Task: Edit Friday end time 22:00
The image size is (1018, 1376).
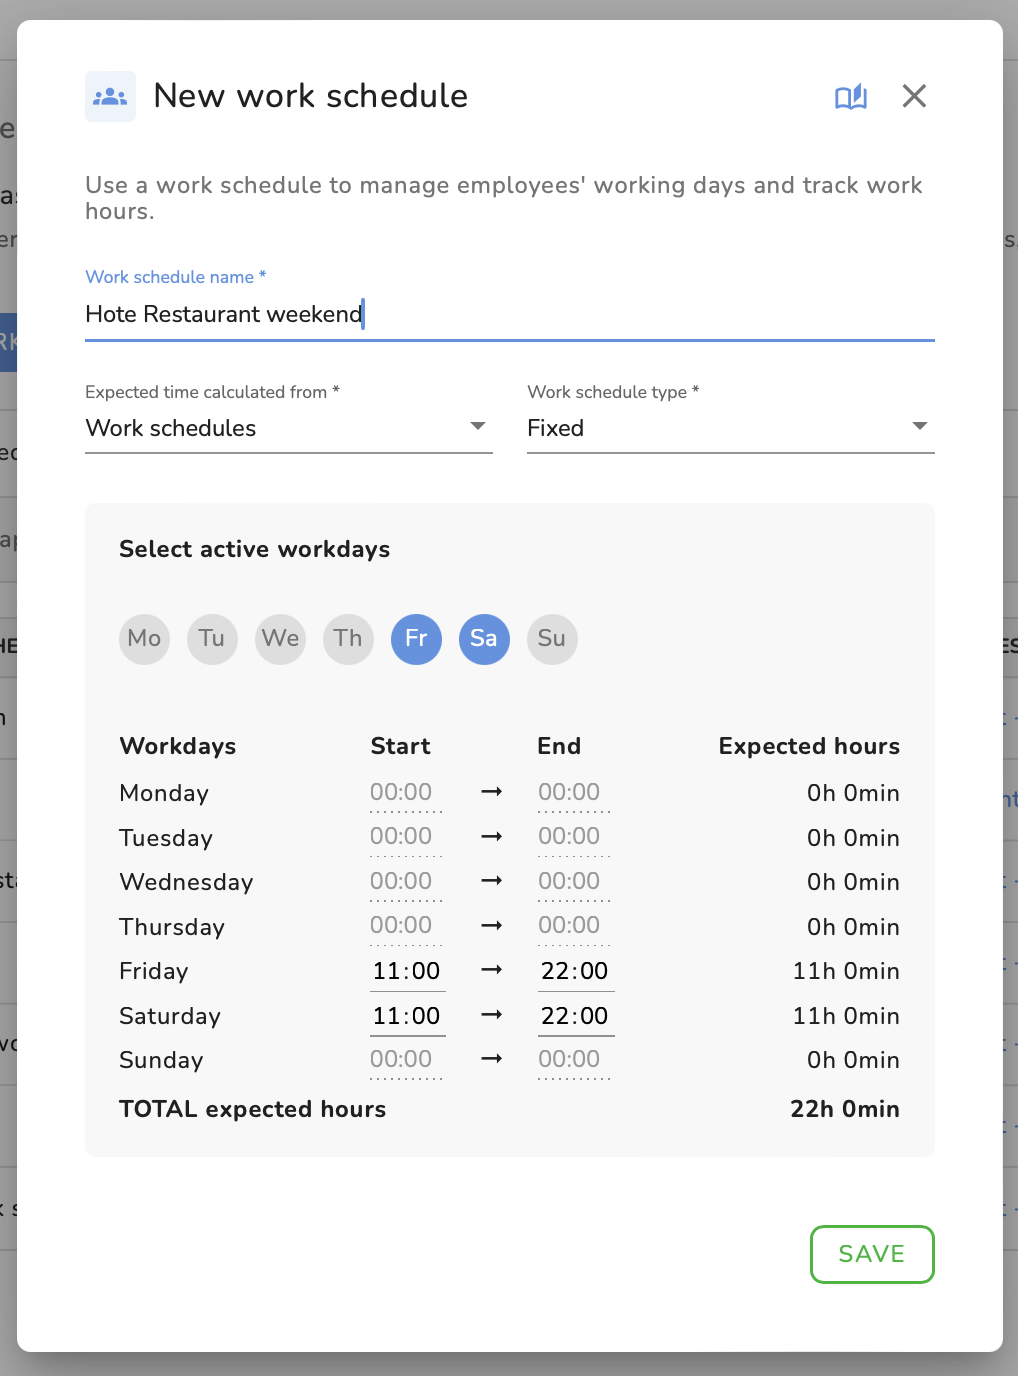Action: (575, 972)
